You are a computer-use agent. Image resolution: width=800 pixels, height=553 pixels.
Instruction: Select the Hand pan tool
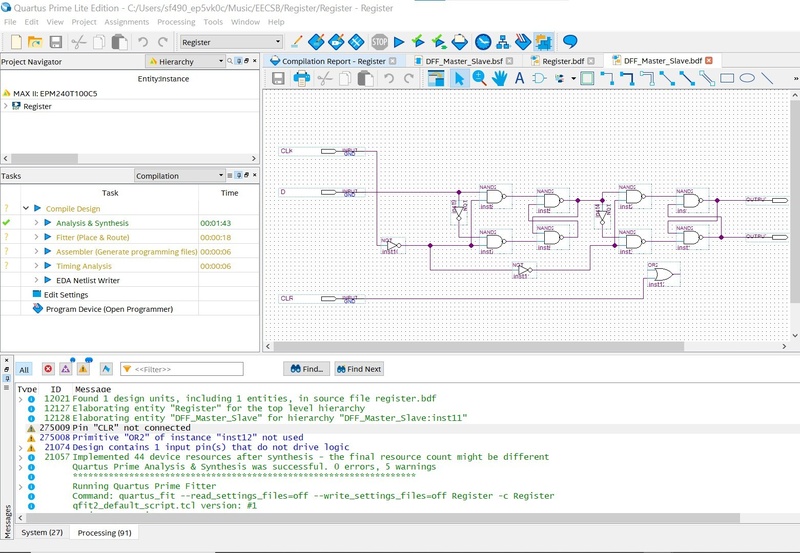pyautogui.click(x=499, y=78)
